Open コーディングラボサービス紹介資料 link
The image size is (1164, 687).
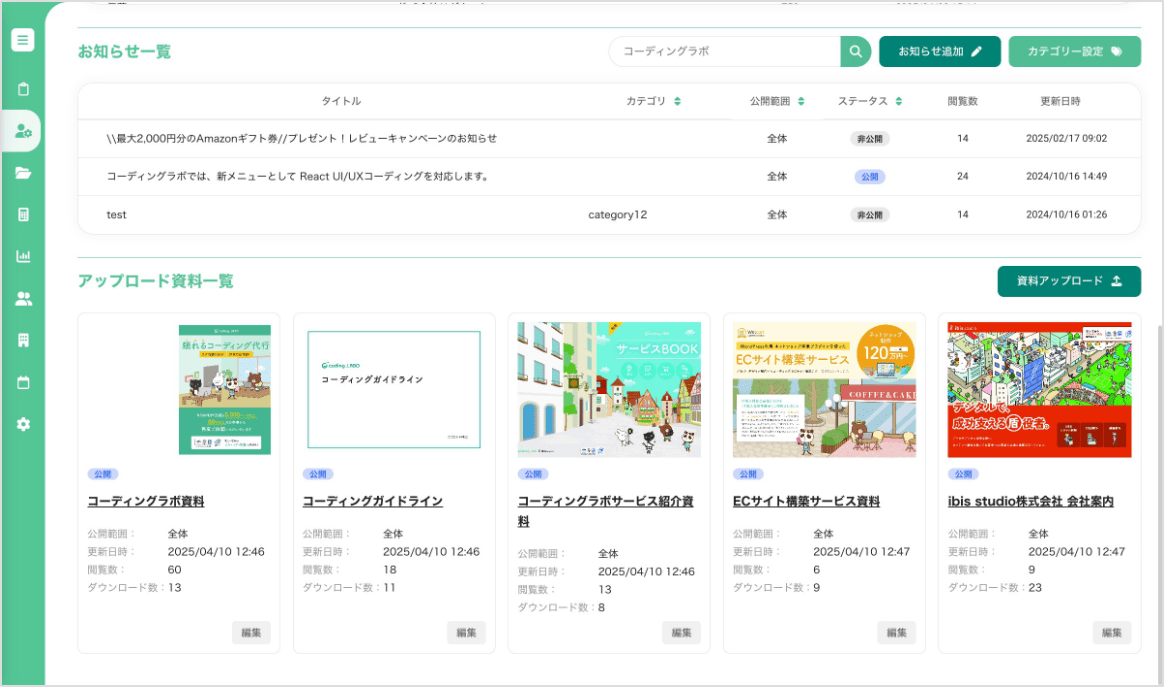(606, 511)
